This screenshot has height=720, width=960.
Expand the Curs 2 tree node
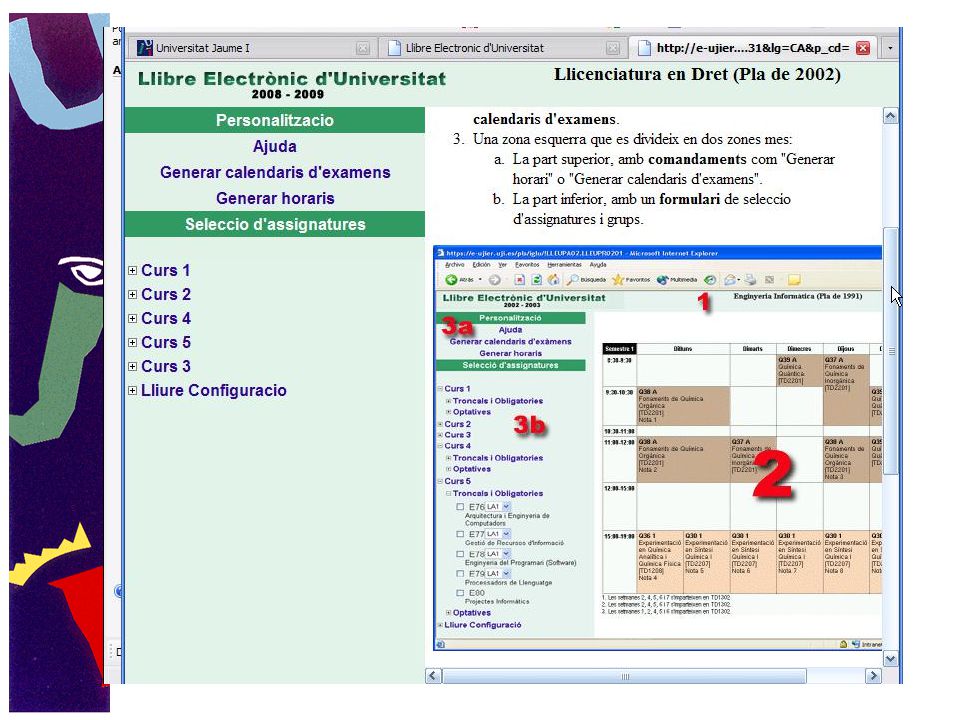[132, 294]
